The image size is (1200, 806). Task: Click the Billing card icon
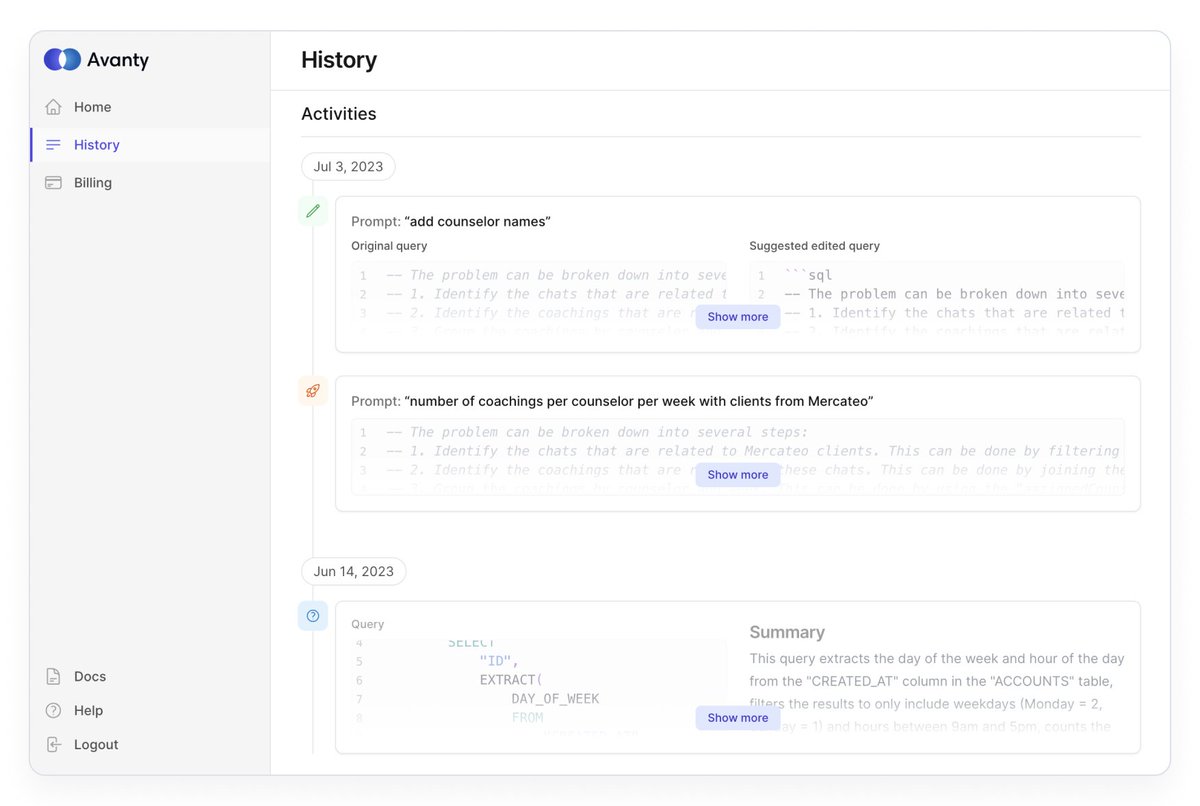point(53,183)
